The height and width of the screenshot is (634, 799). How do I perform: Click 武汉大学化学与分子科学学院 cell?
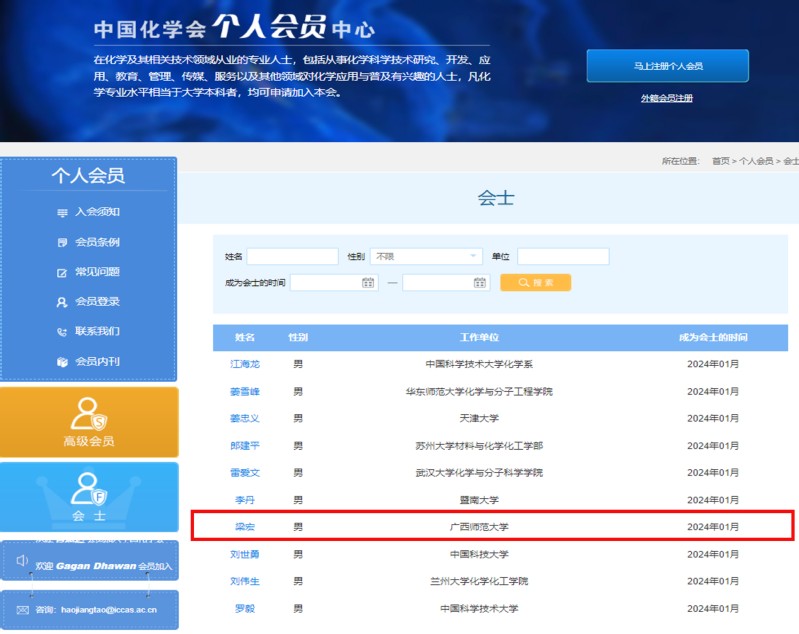(x=479, y=473)
